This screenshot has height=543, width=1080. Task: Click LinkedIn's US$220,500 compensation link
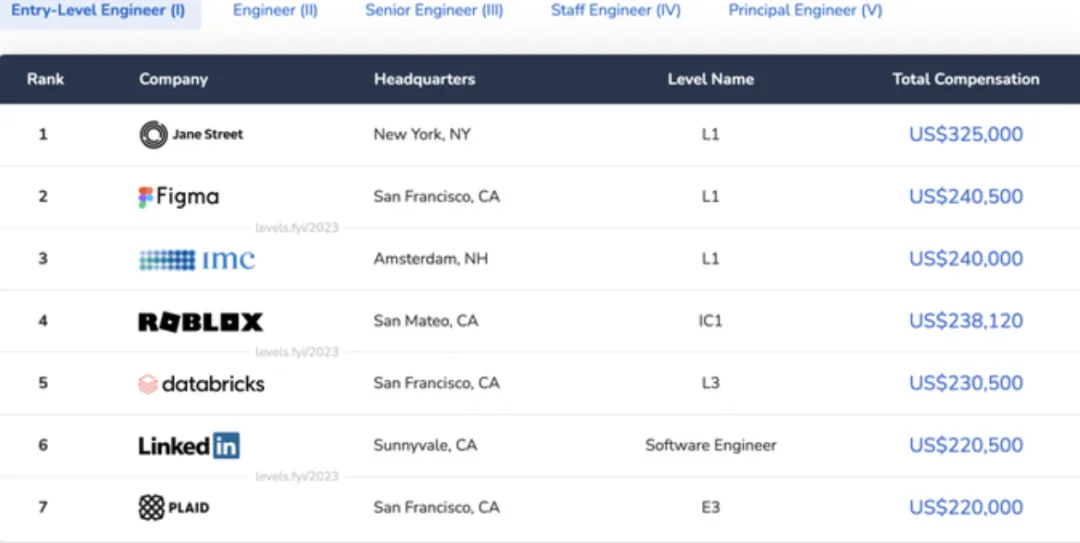click(966, 446)
